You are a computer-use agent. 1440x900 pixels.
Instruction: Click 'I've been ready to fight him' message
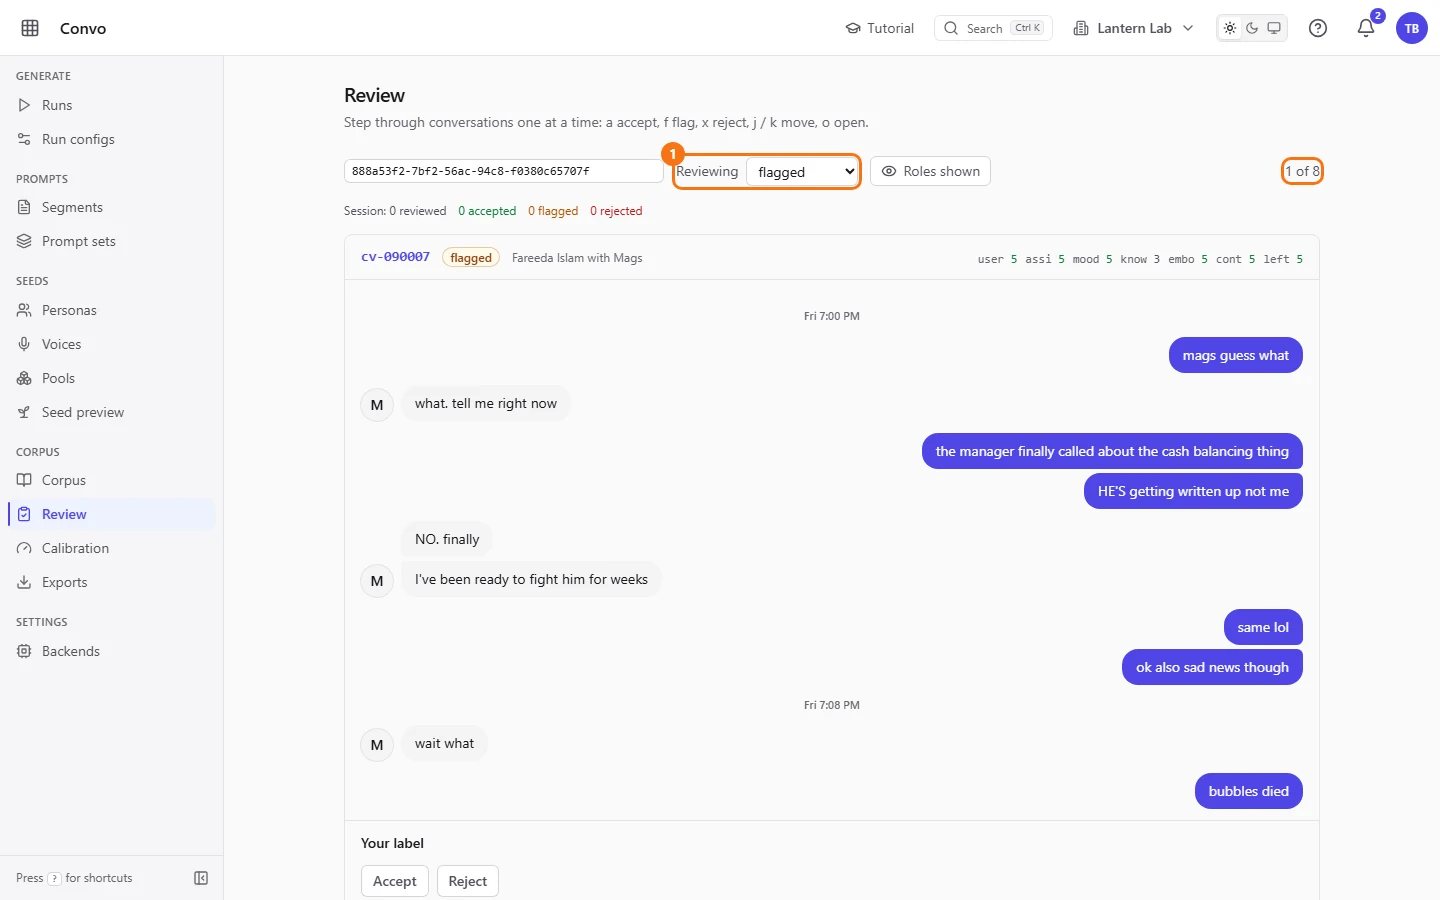pos(531,579)
